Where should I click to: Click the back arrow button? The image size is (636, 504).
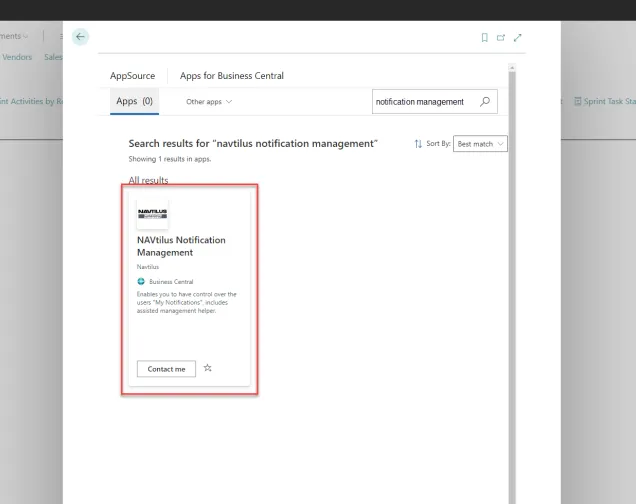pos(80,37)
